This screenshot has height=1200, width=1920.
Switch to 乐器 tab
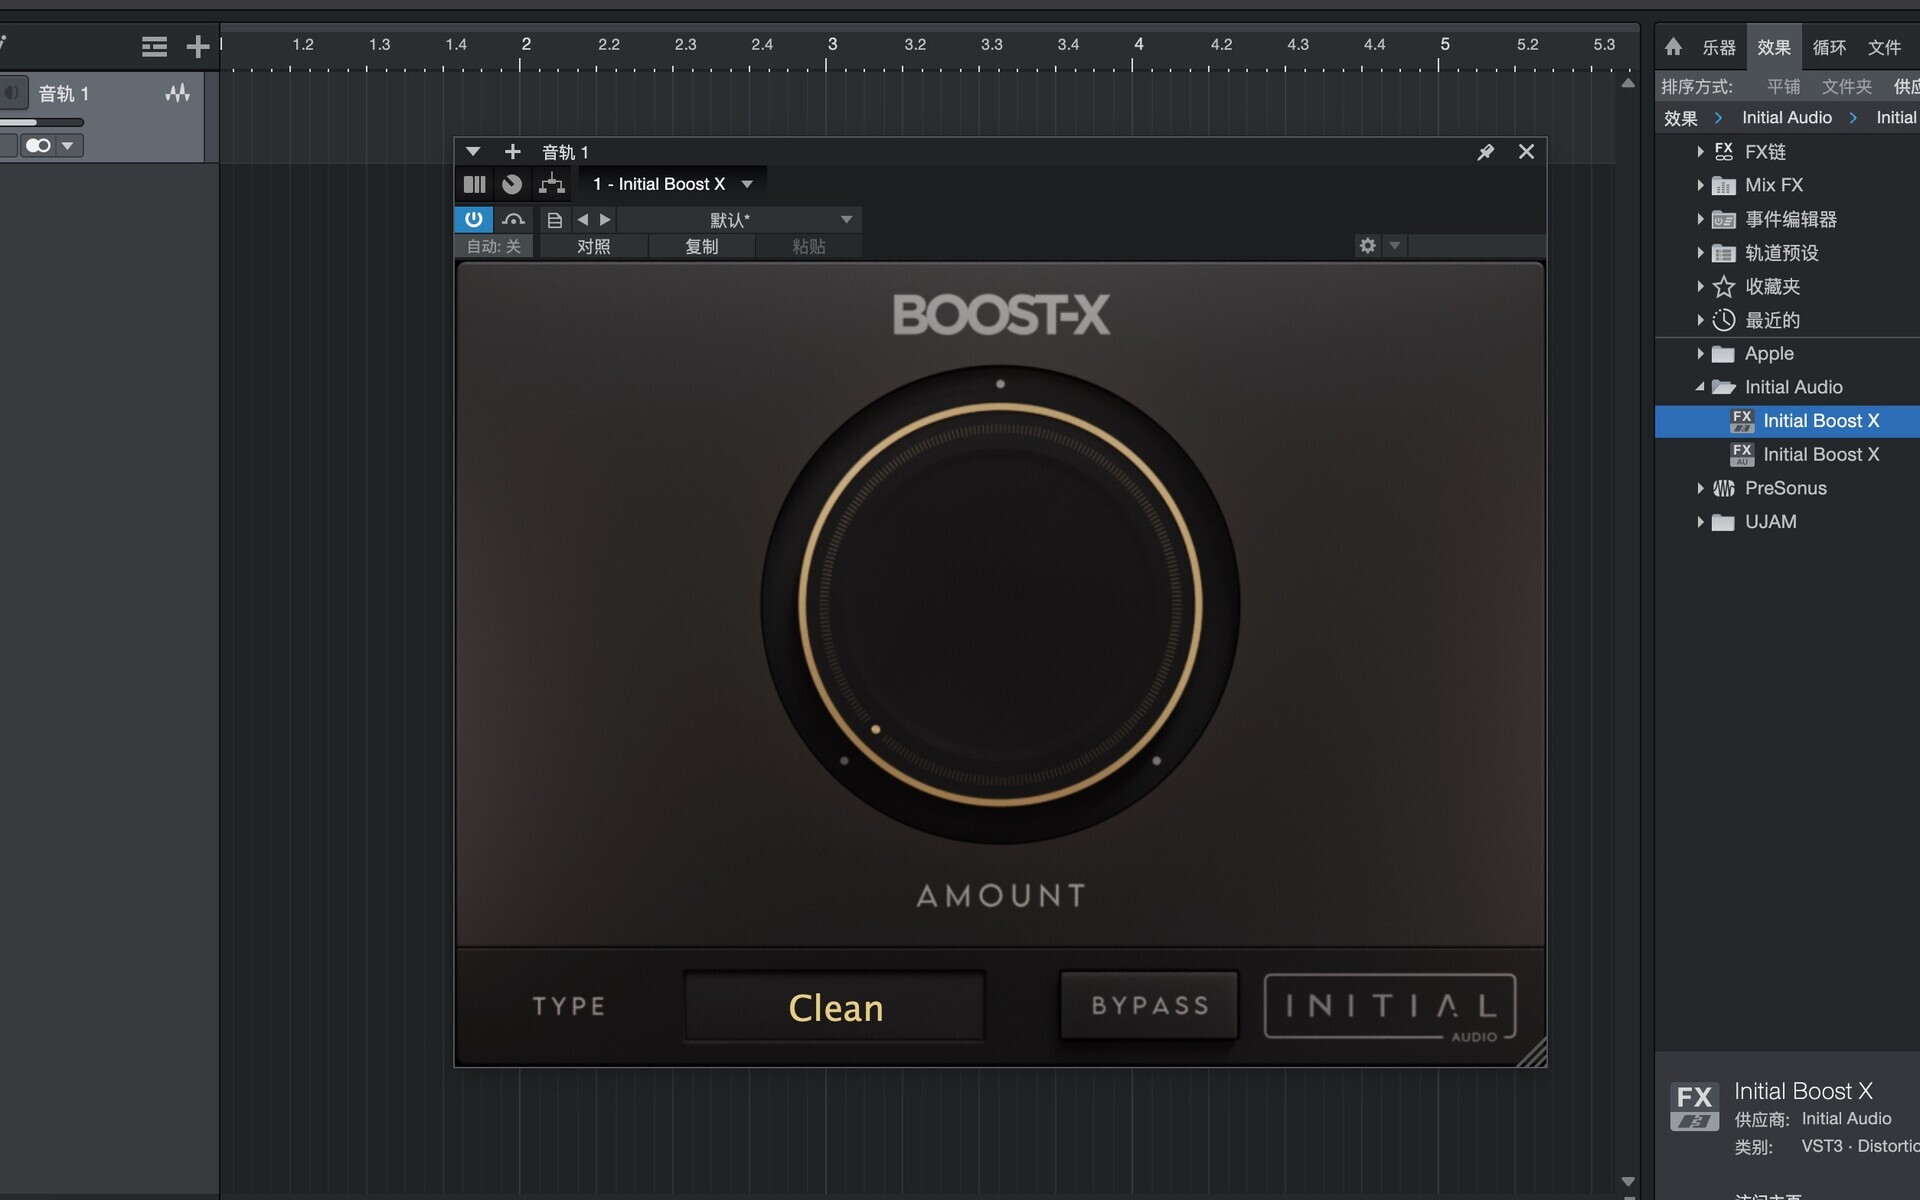pyautogui.click(x=1719, y=47)
